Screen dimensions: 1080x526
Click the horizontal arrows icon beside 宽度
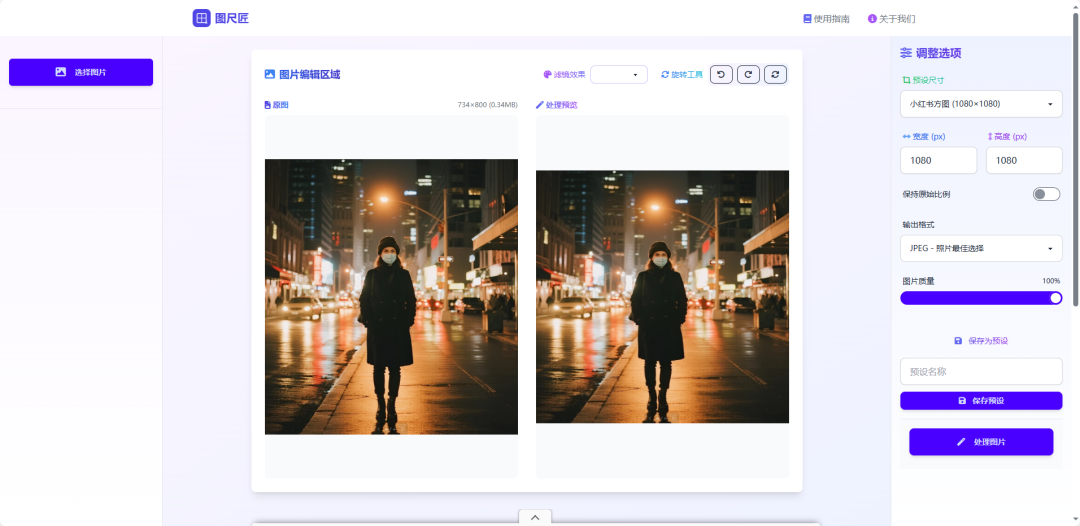click(906, 136)
